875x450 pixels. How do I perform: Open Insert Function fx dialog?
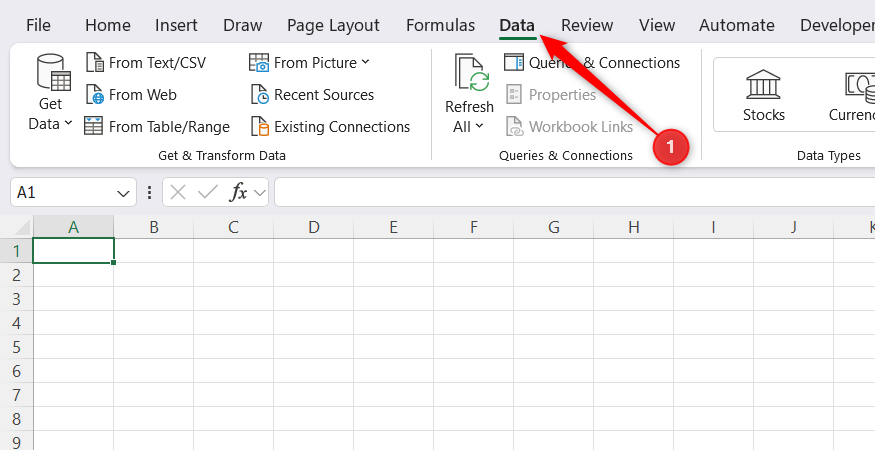coord(238,193)
